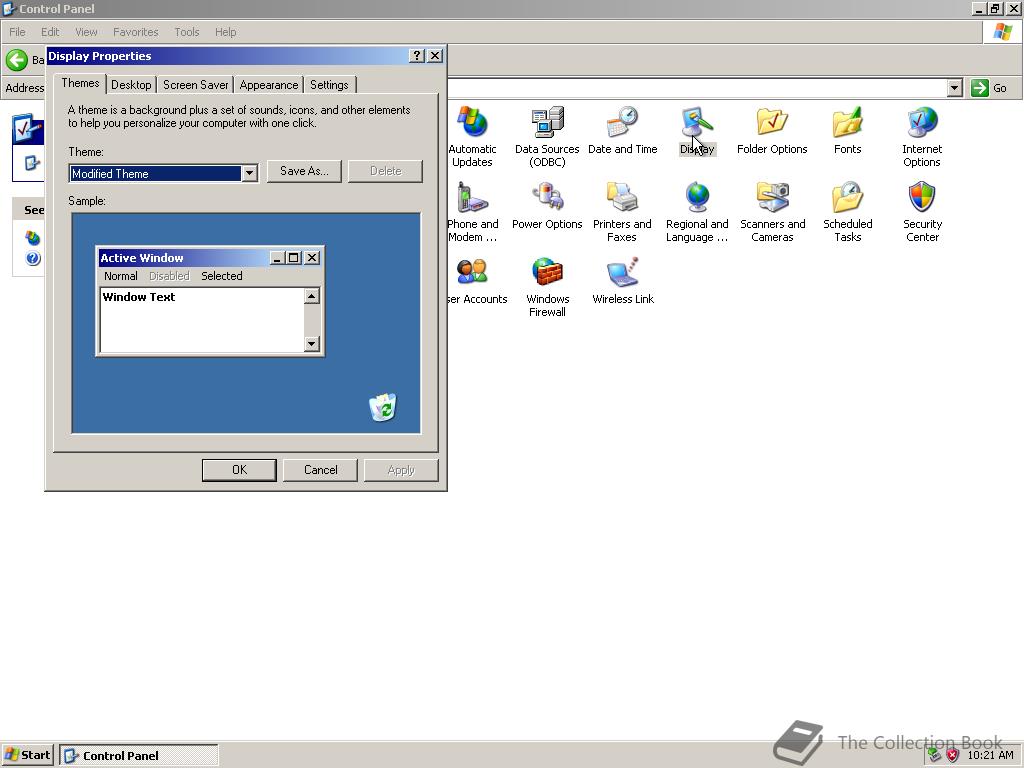Open the Date and Time icon
The height and width of the screenshot is (768, 1024).
622,123
